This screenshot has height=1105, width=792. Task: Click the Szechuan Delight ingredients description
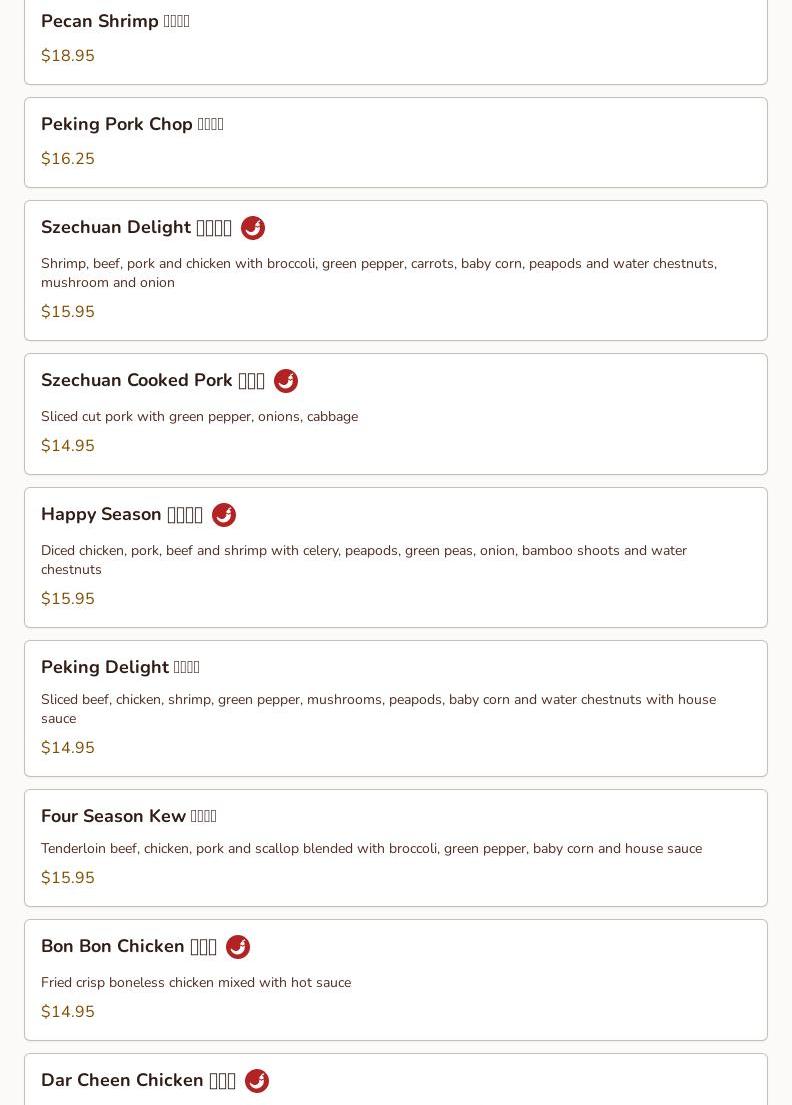pos(378,273)
